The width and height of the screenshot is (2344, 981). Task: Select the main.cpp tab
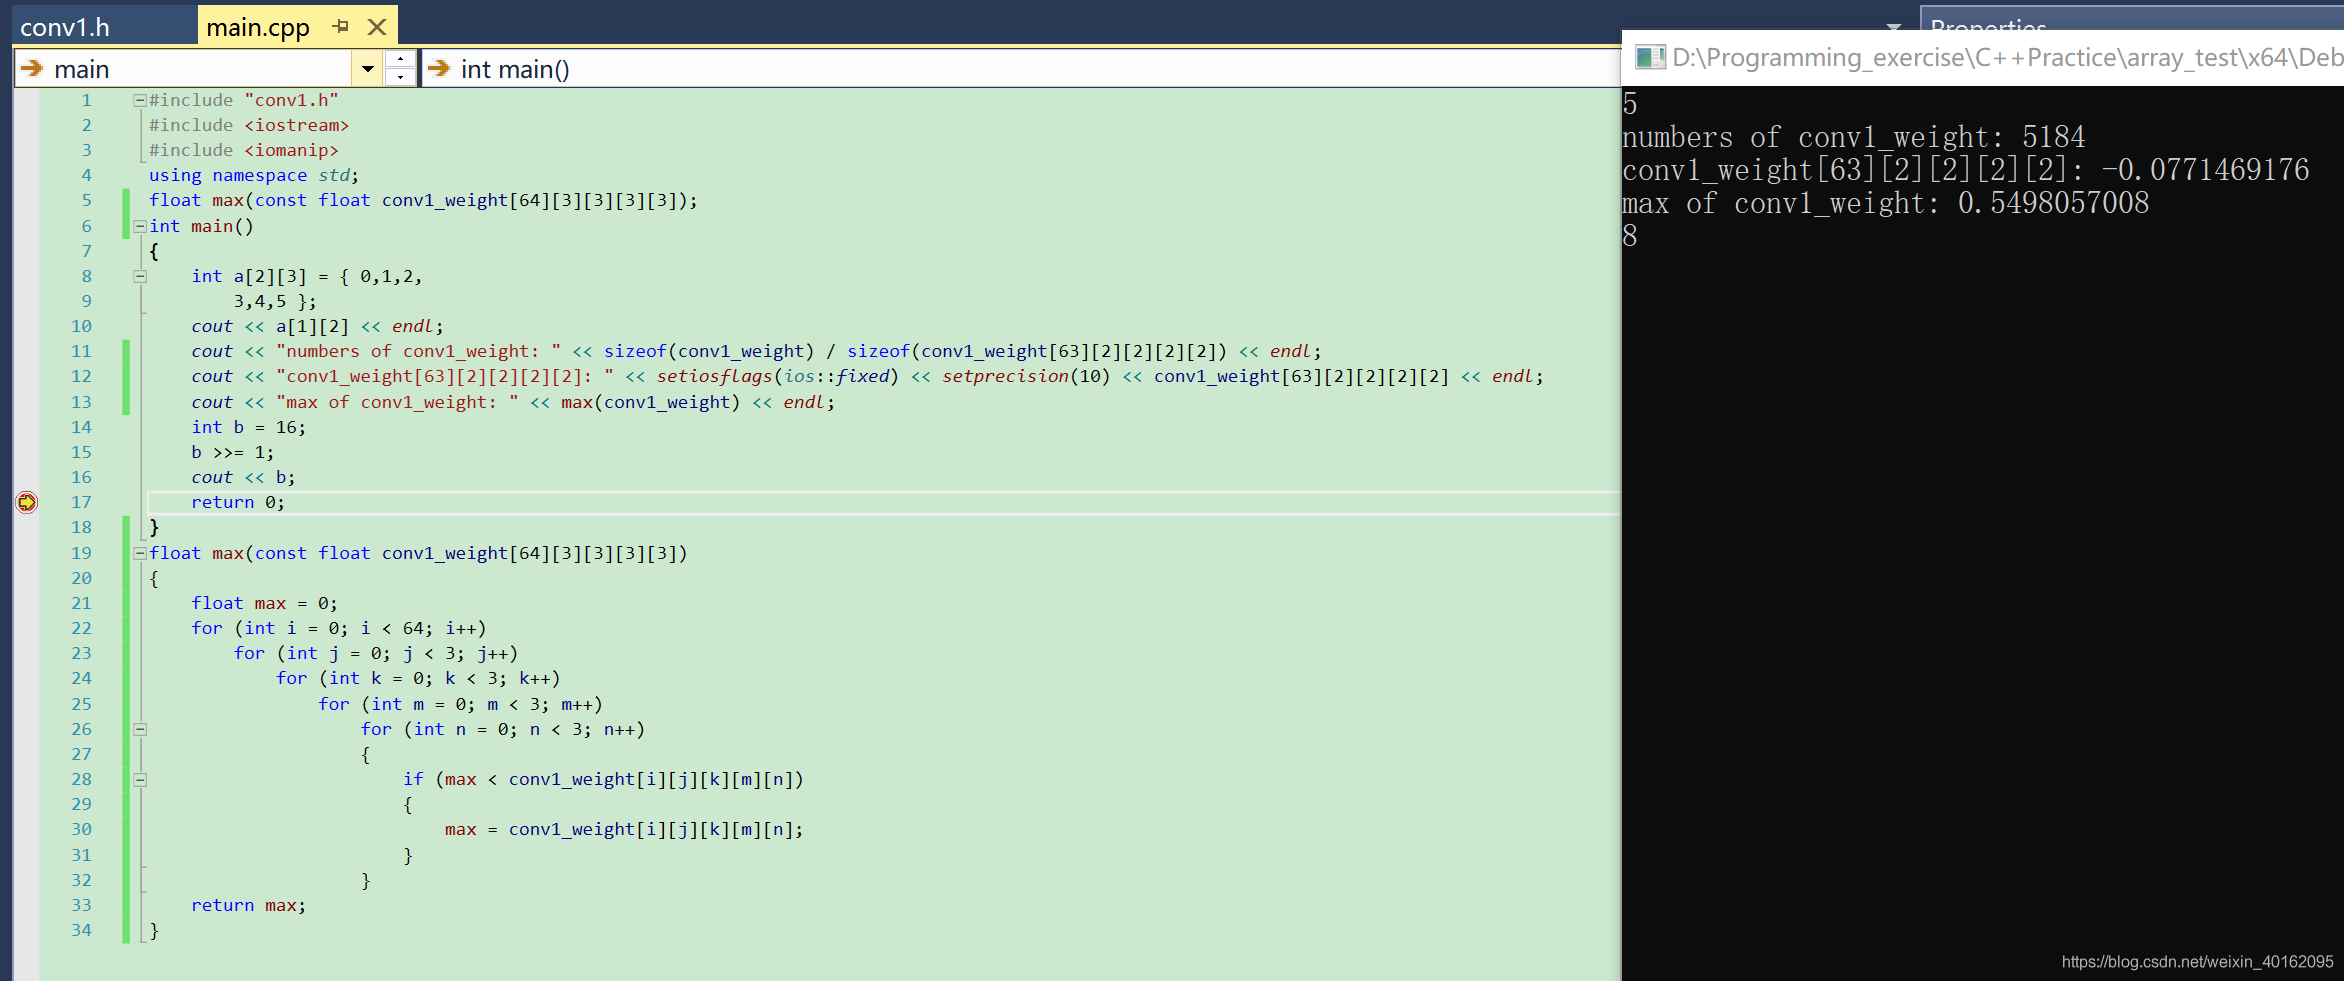[x=258, y=27]
